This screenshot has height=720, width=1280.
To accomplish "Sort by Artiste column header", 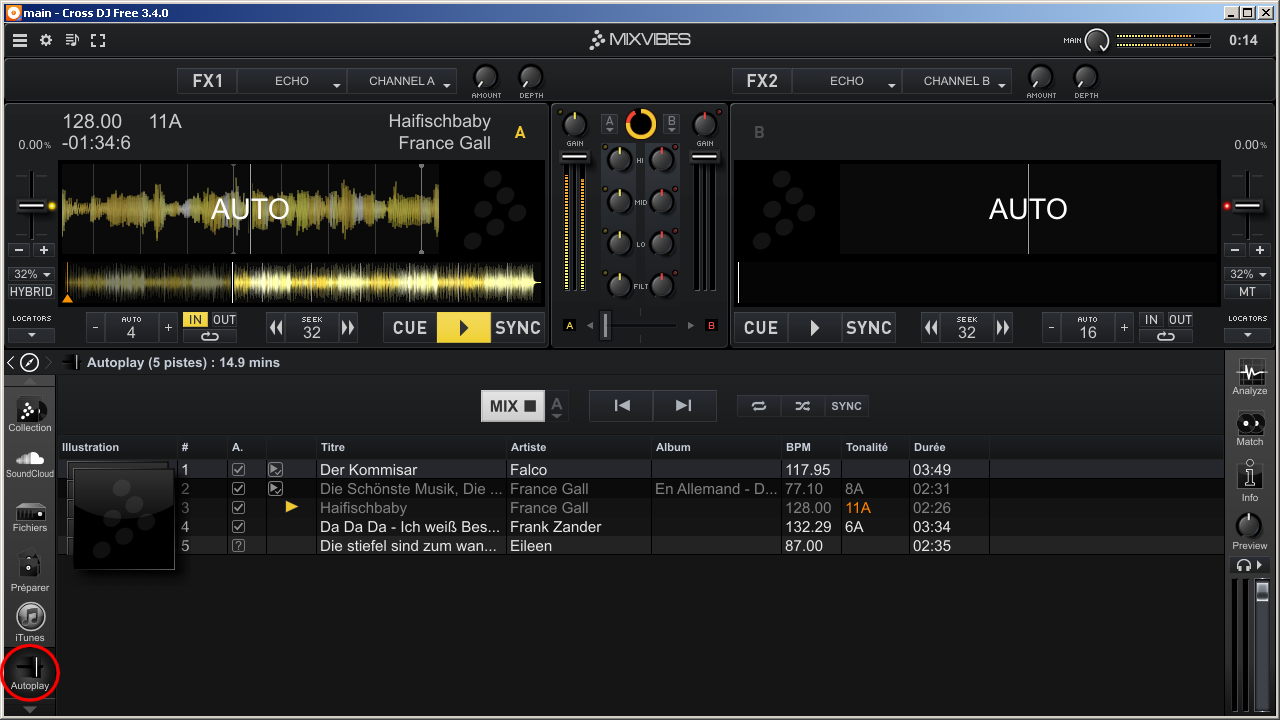I will point(579,447).
